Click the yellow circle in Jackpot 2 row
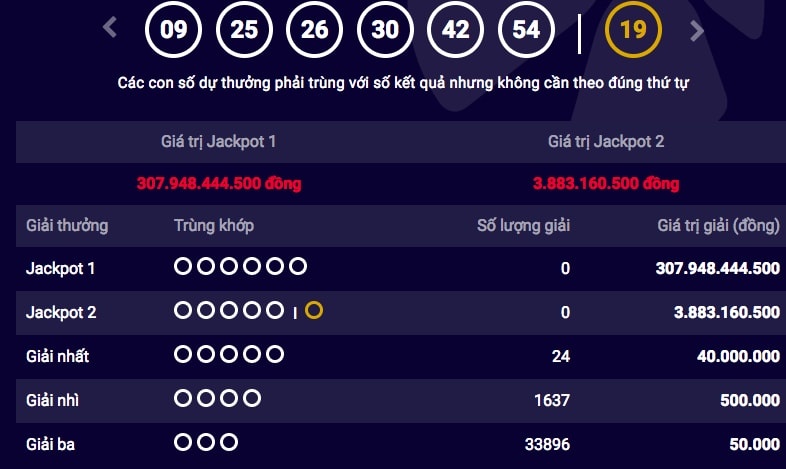786x469 pixels. (314, 311)
